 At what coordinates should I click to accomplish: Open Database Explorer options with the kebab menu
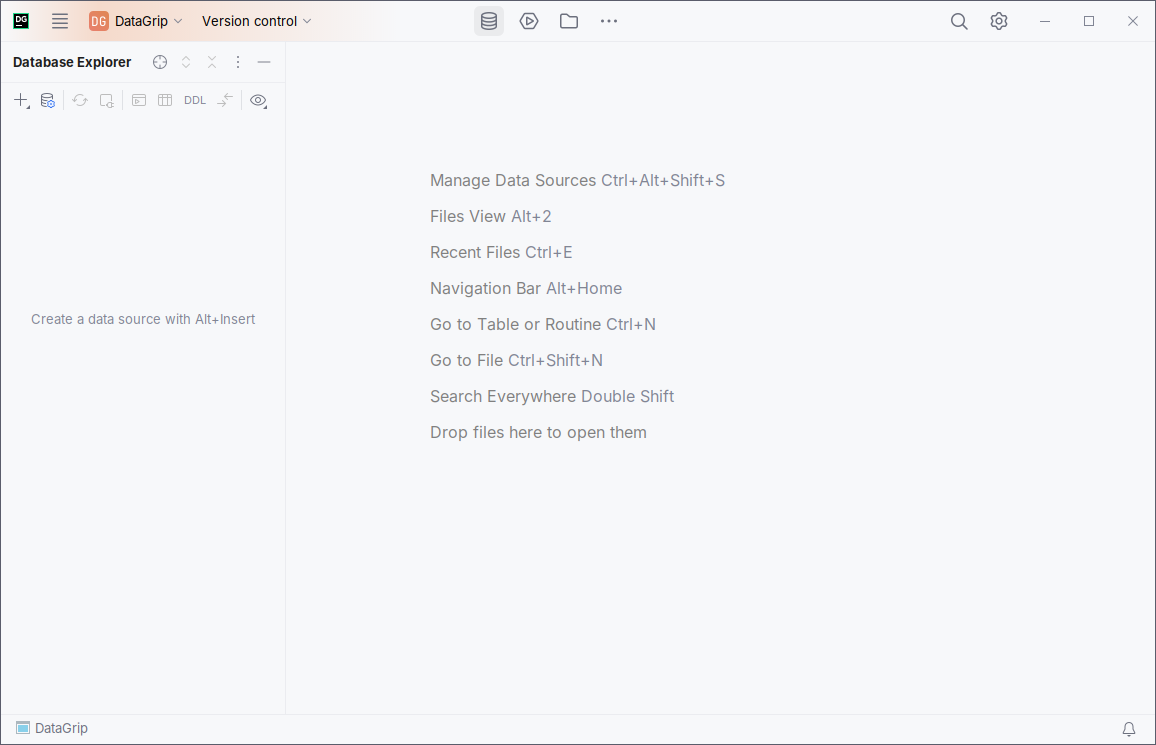point(237,62)
